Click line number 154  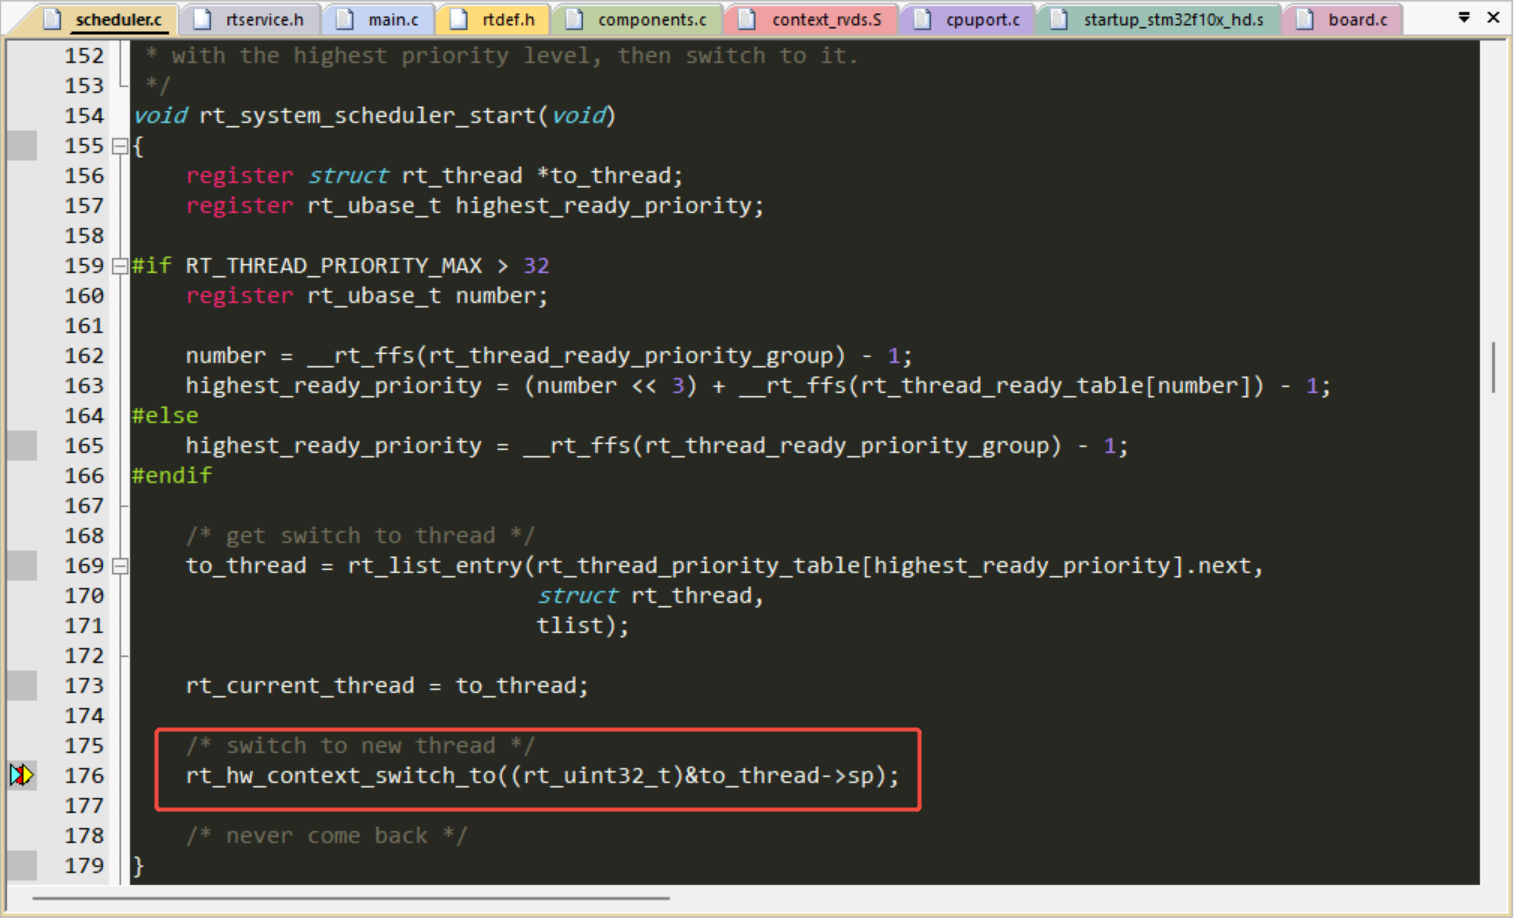84,116
